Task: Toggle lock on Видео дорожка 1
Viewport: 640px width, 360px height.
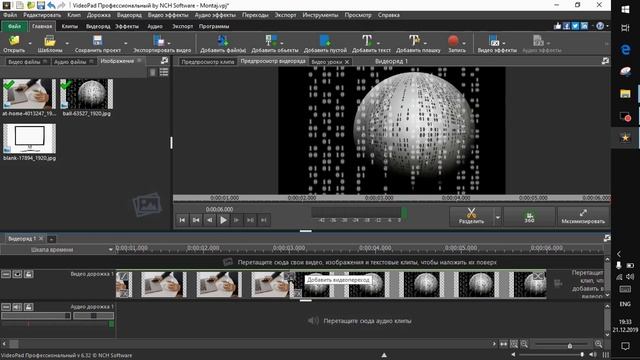Action: click(28, 274)
